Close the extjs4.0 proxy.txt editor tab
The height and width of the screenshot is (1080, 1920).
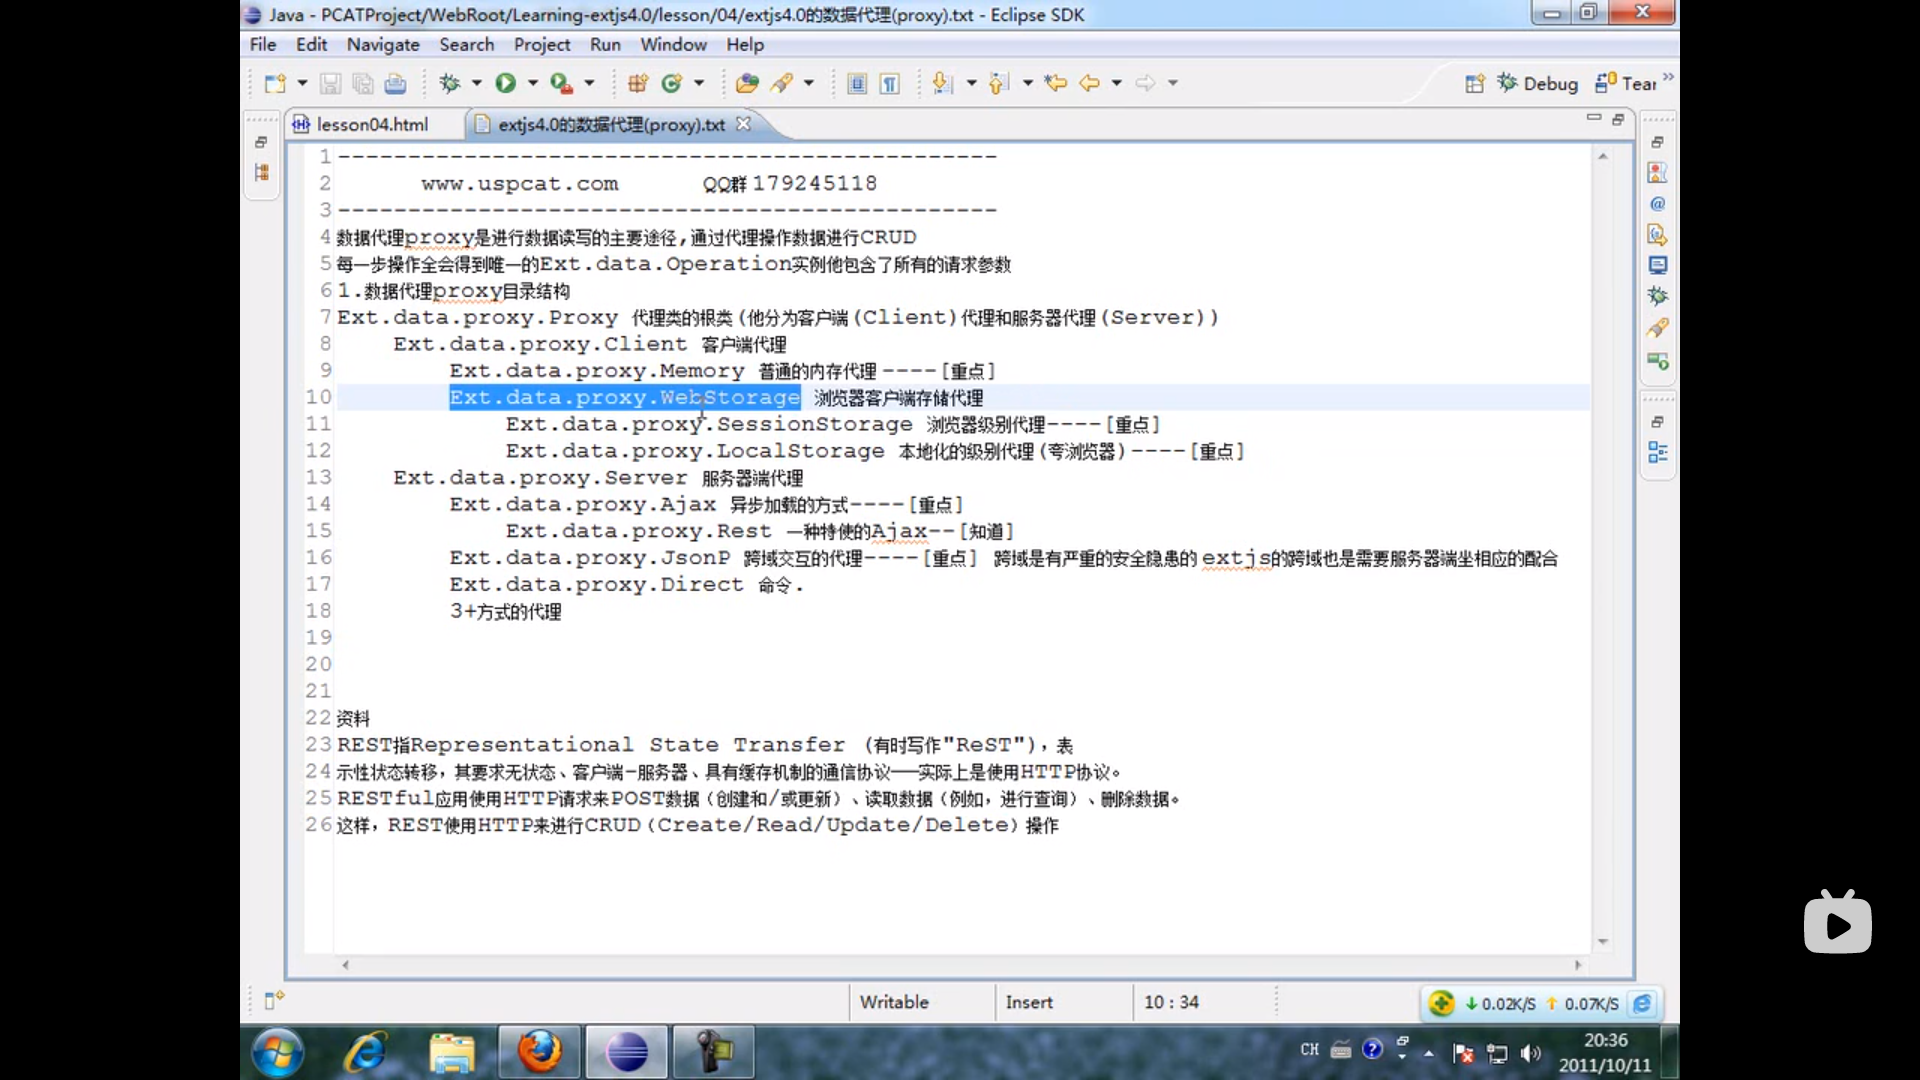[x=743, y=124]
